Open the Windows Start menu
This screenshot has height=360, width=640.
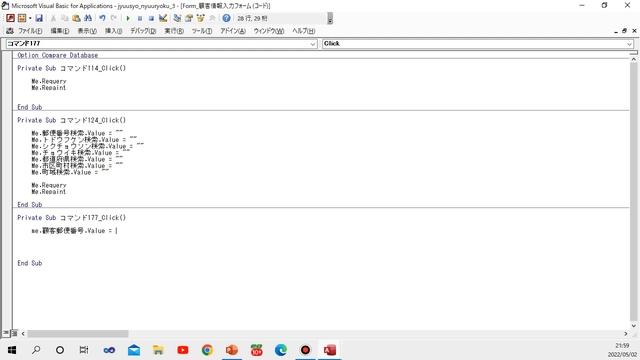(x=12, y=350)
